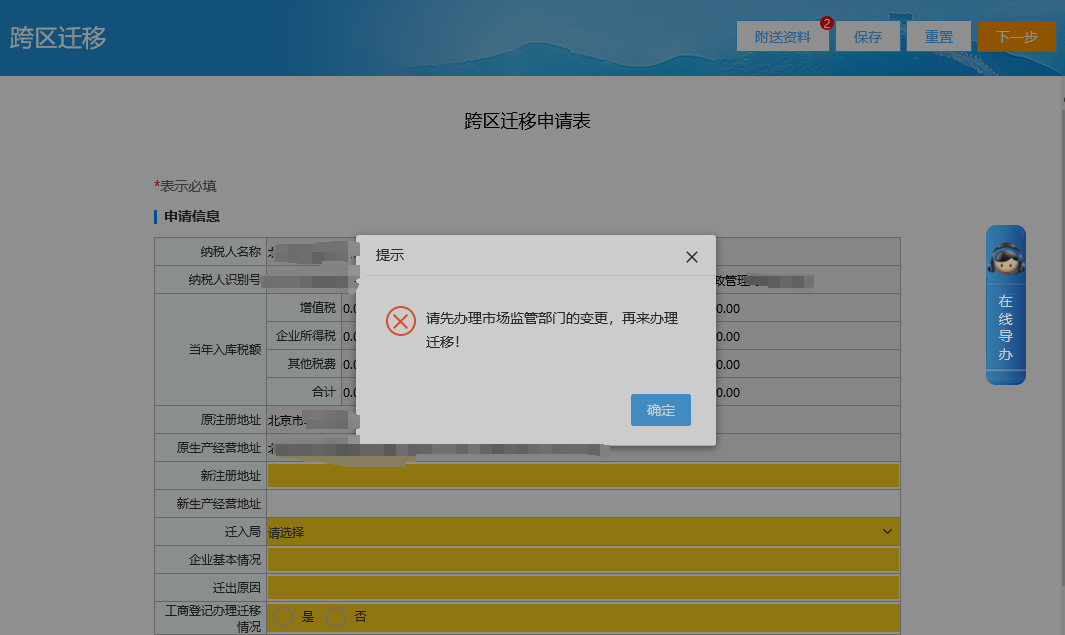Click the 新生产经营地址 input field

click(x=583, y=503)
